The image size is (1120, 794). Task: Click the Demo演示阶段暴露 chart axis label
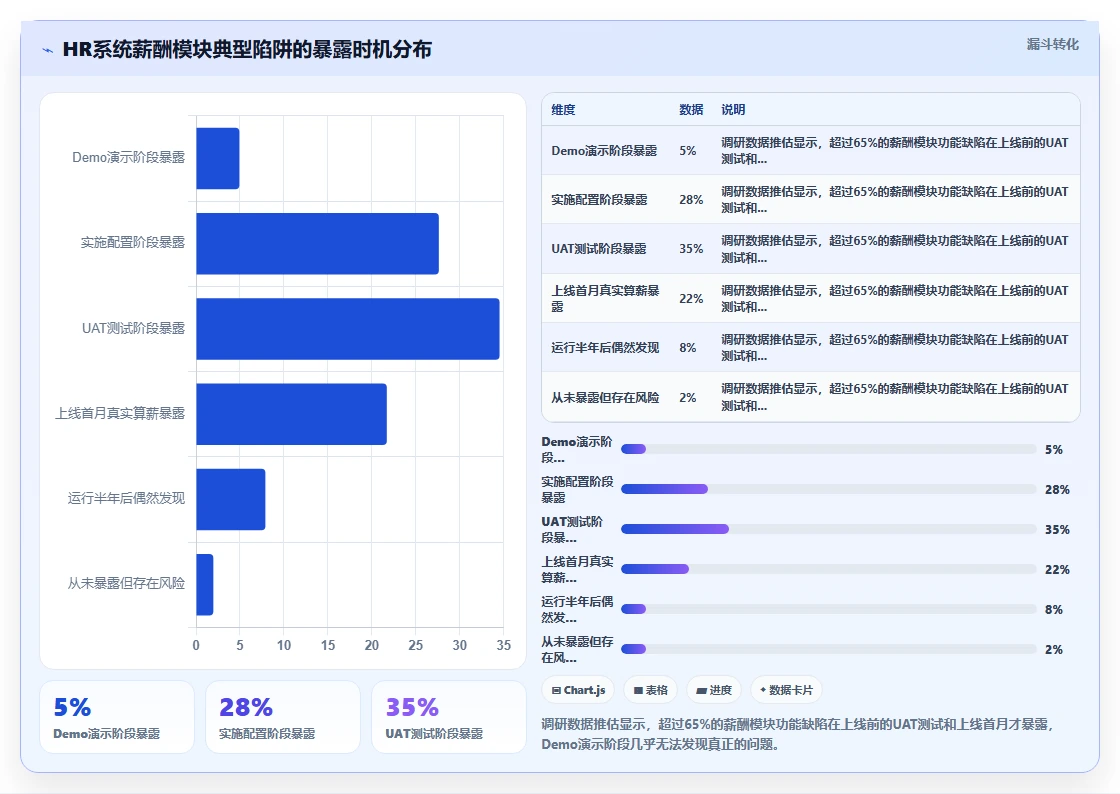coord(128,158)
